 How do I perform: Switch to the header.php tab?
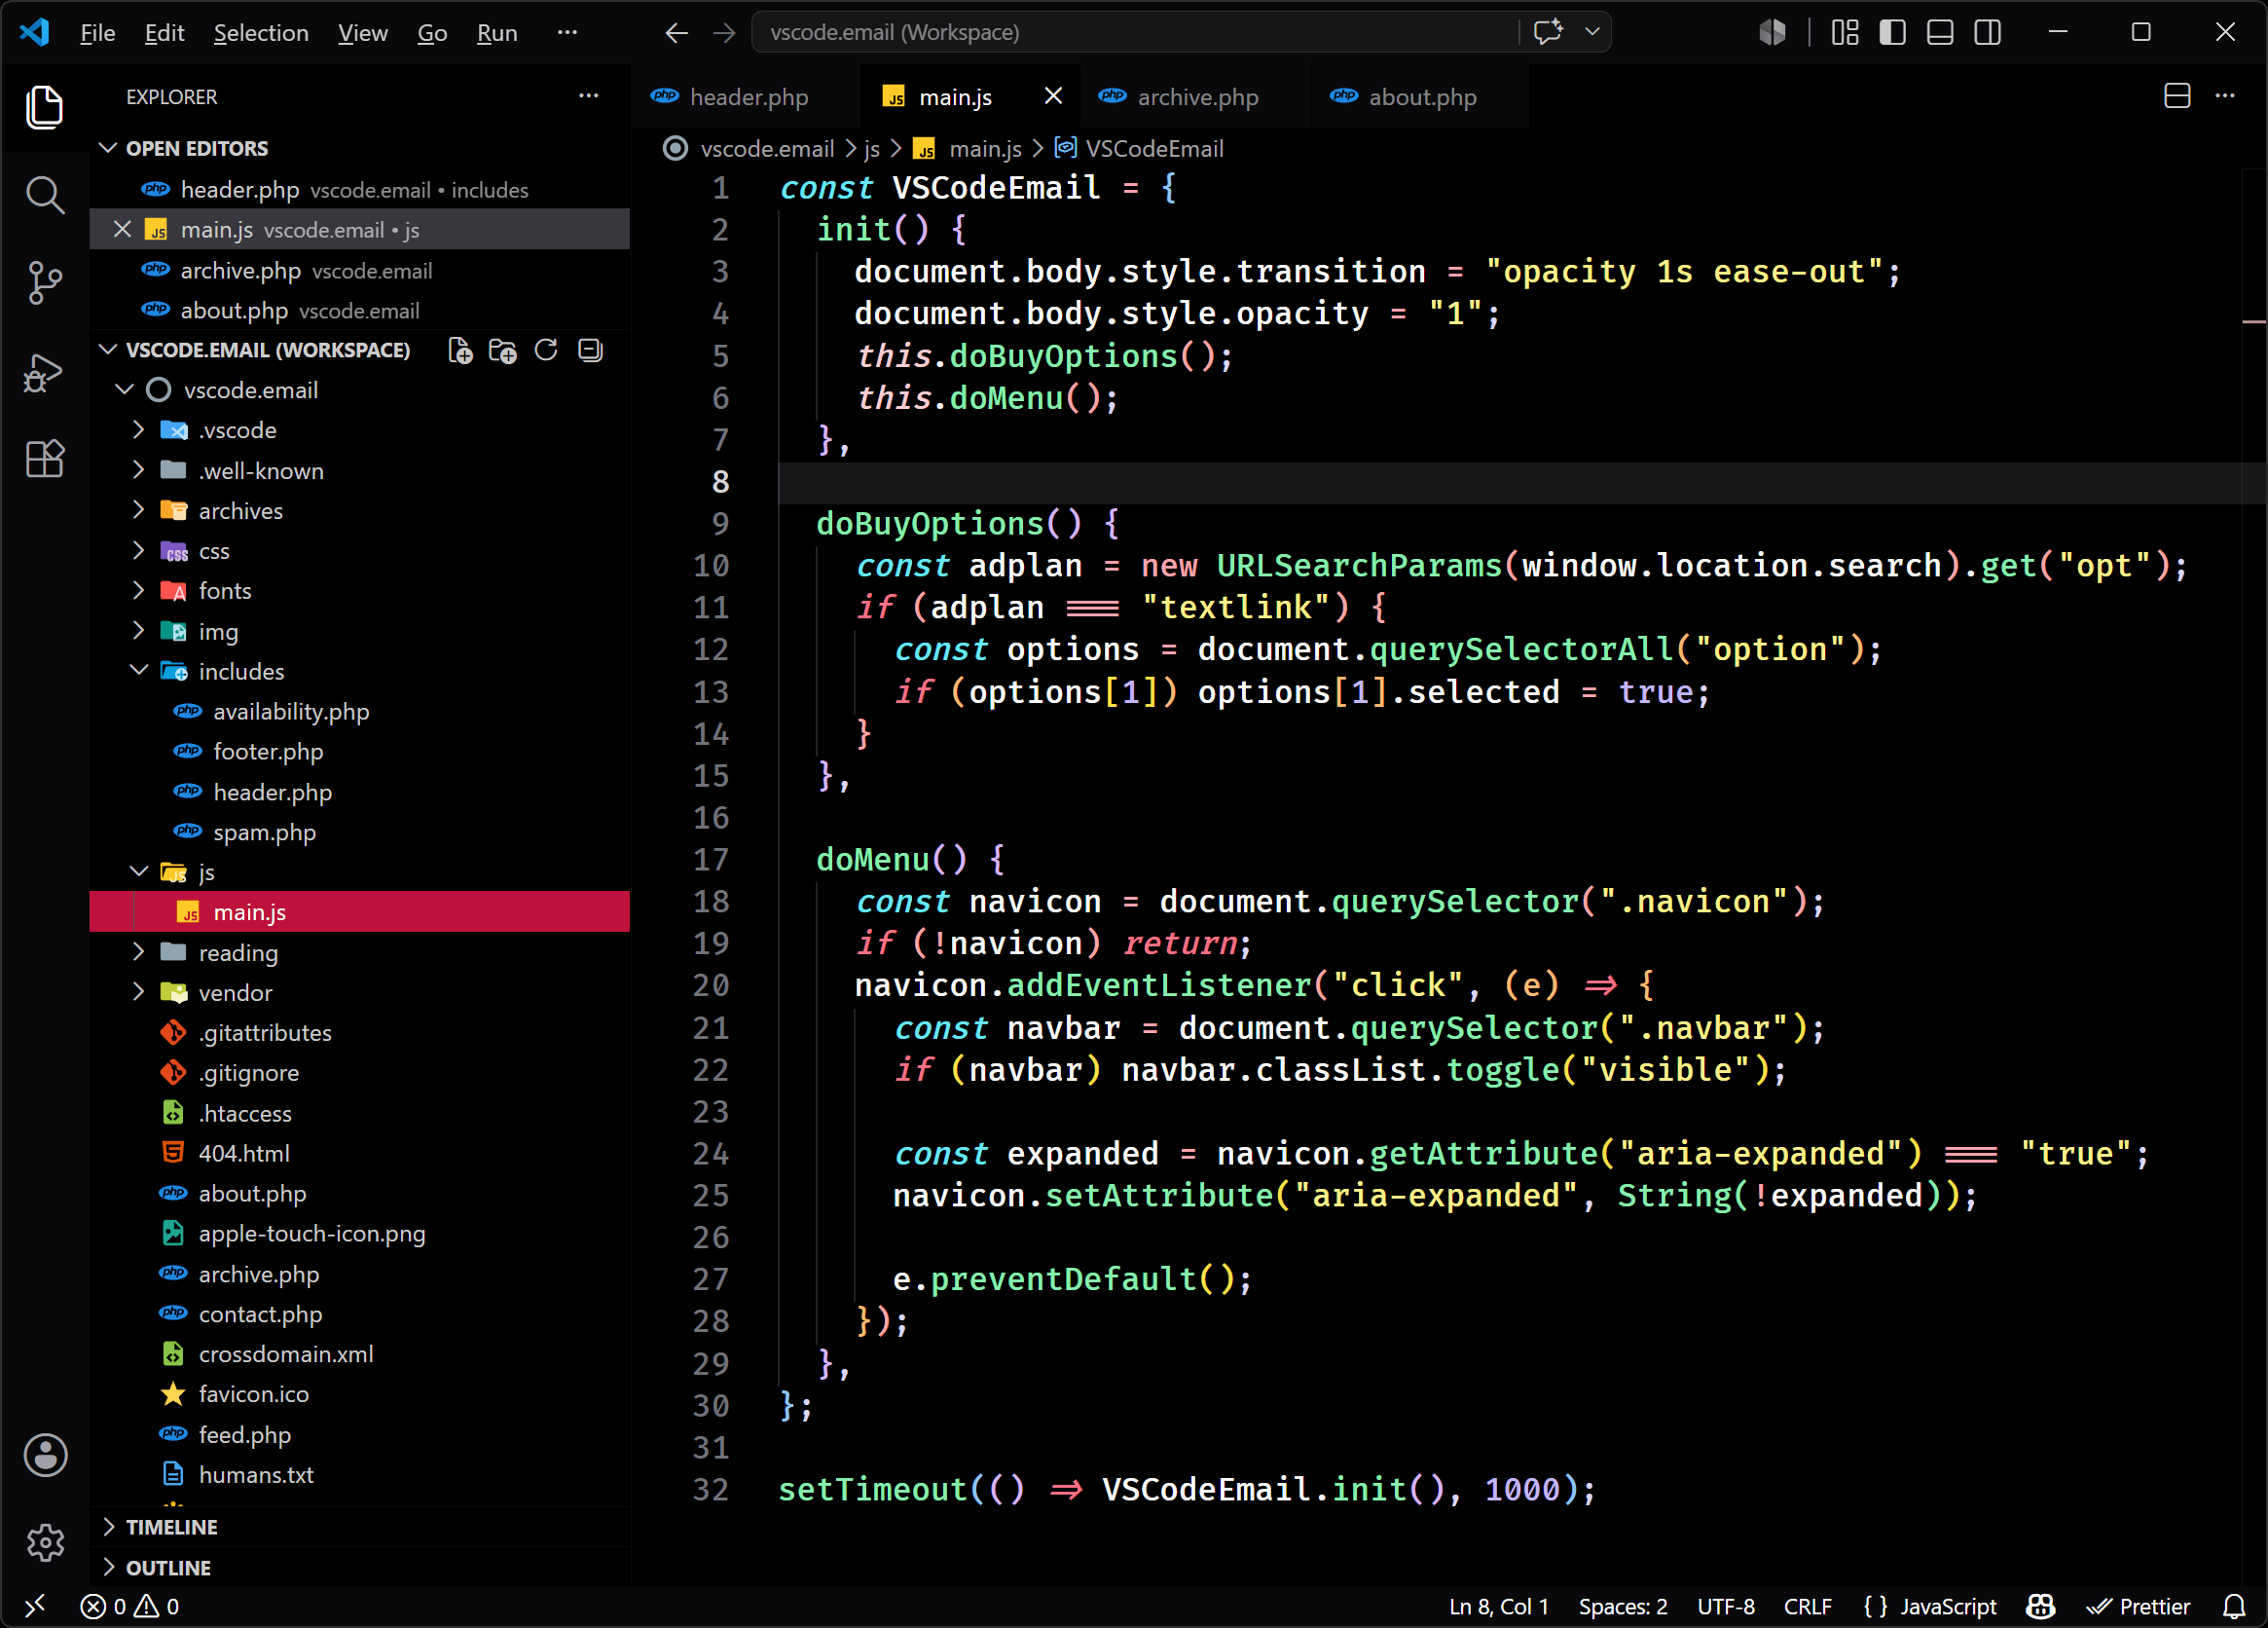(x=746, y=96)
